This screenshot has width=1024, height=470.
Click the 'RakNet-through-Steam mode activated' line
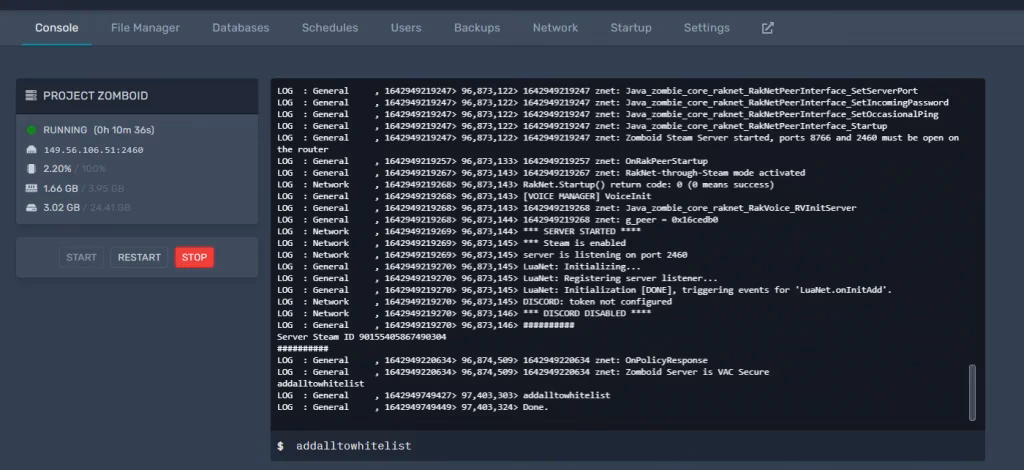541,173
